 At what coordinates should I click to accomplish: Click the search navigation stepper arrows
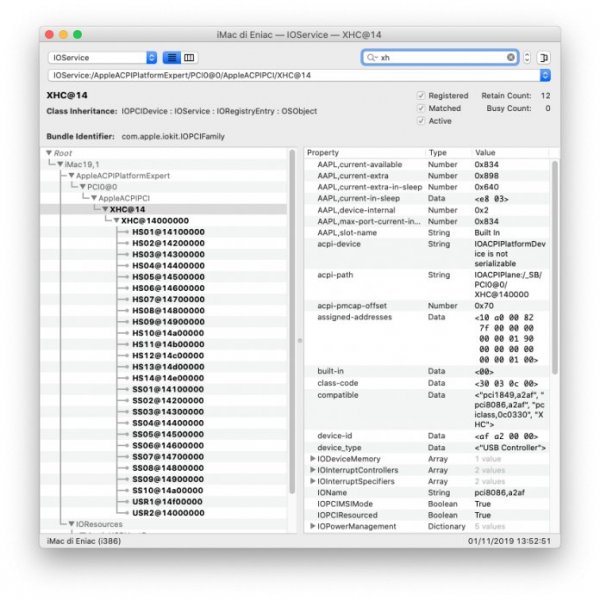click(527, 58)
